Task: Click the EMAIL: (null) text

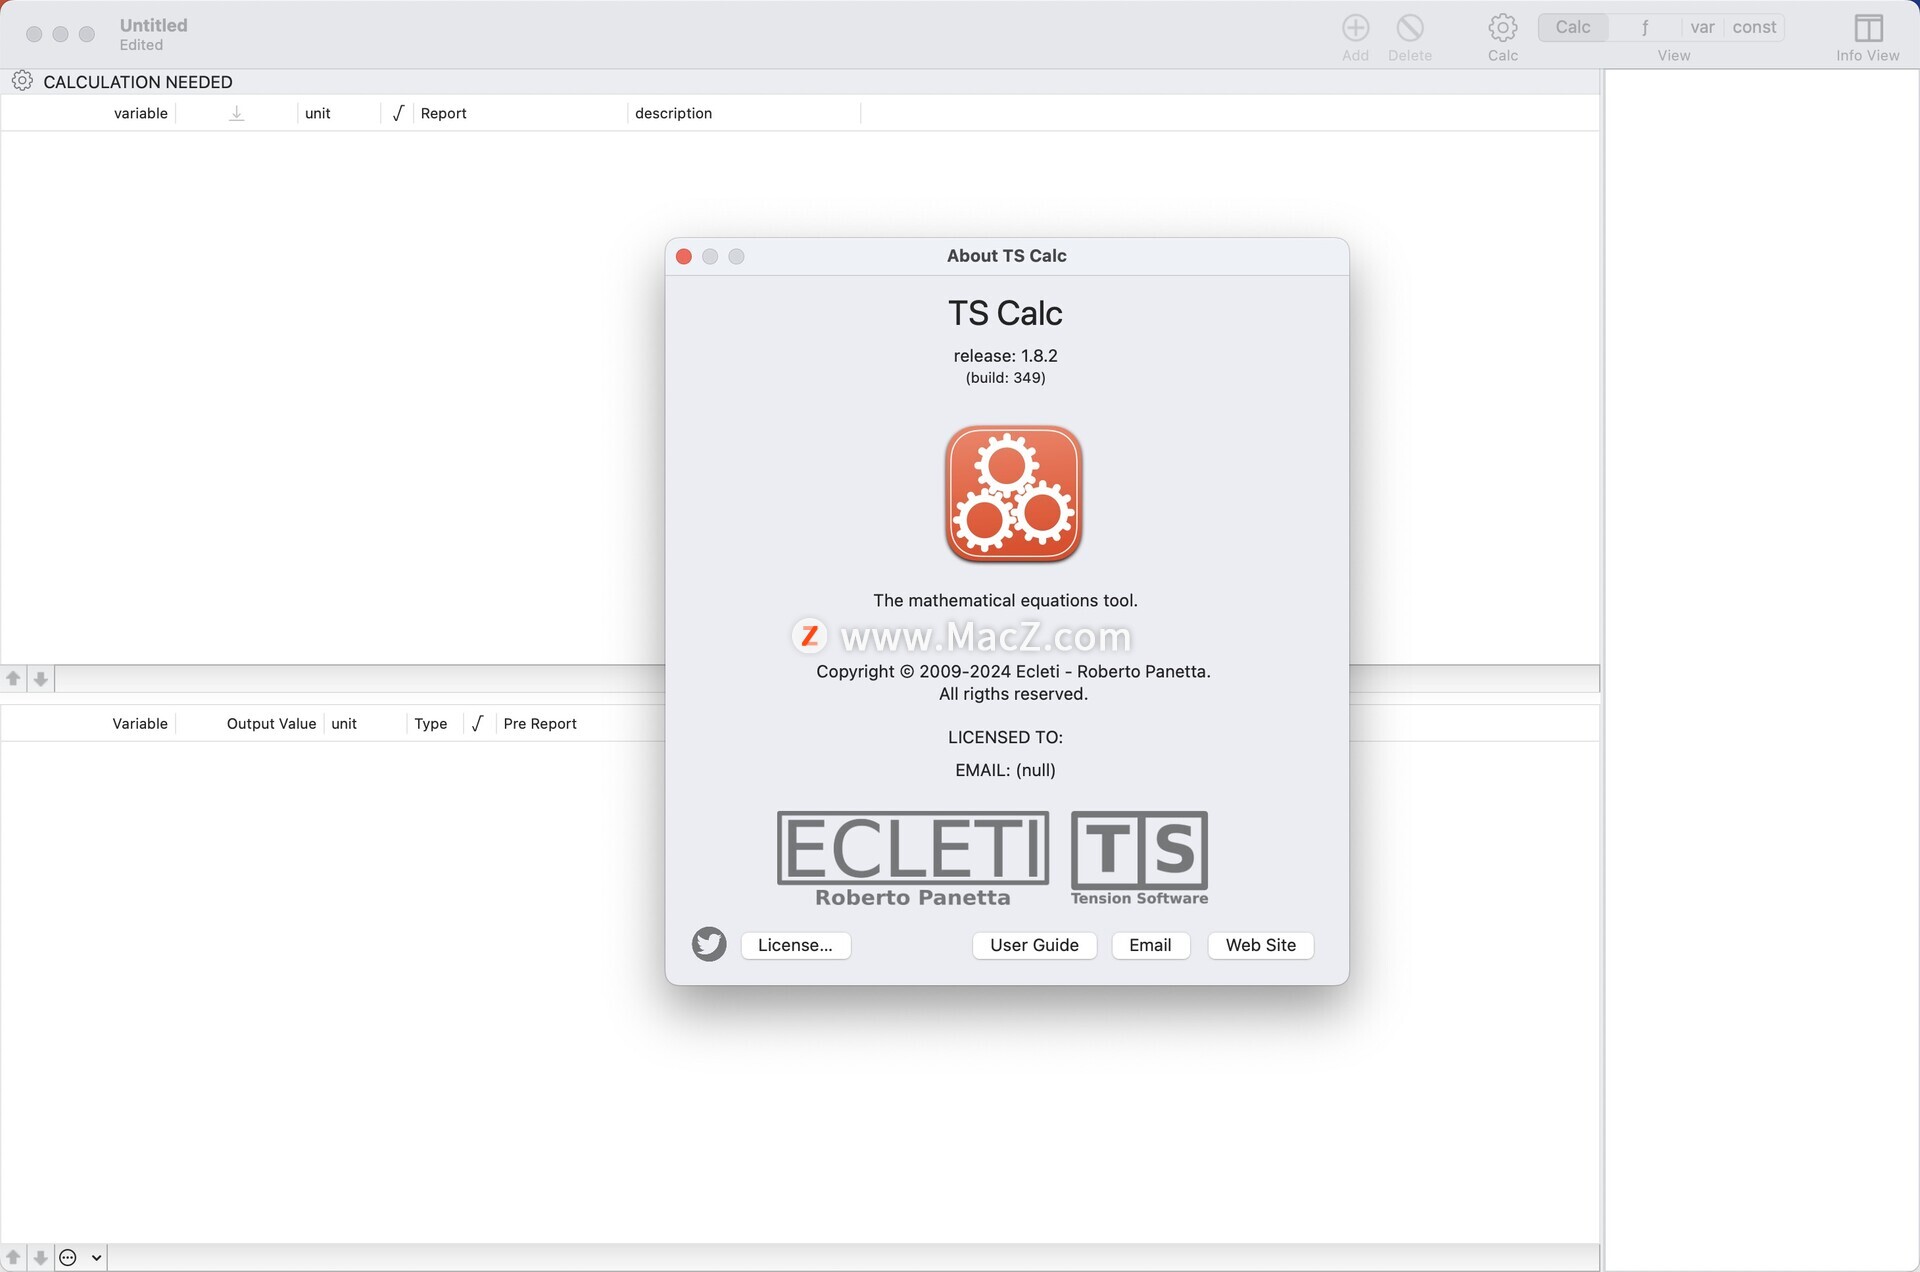Action: point(1005,769)
